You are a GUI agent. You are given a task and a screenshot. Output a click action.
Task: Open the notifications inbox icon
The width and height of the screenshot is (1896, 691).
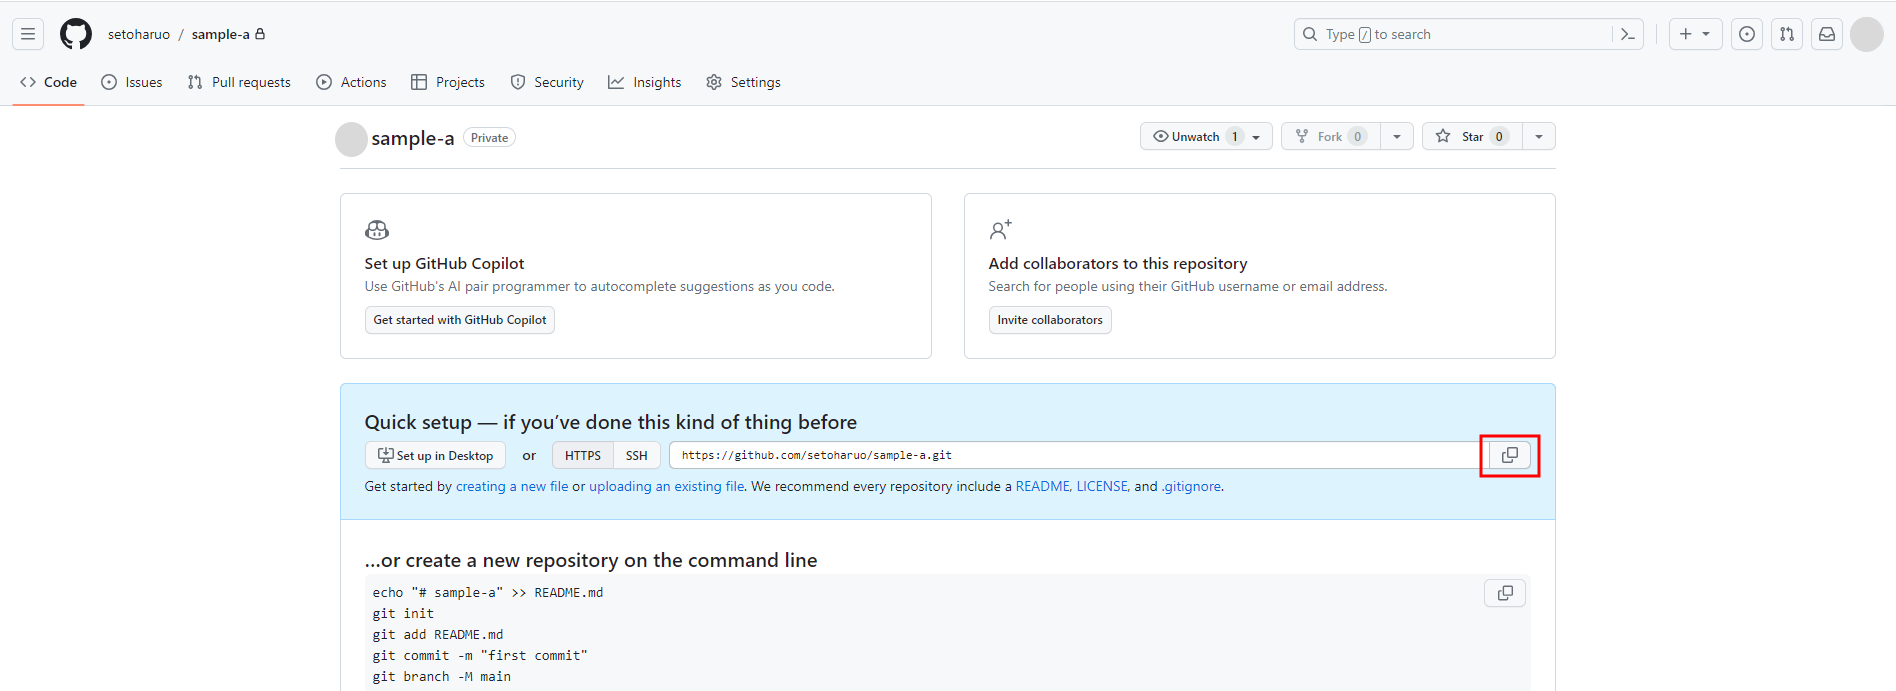click(x=1827, y=34)
